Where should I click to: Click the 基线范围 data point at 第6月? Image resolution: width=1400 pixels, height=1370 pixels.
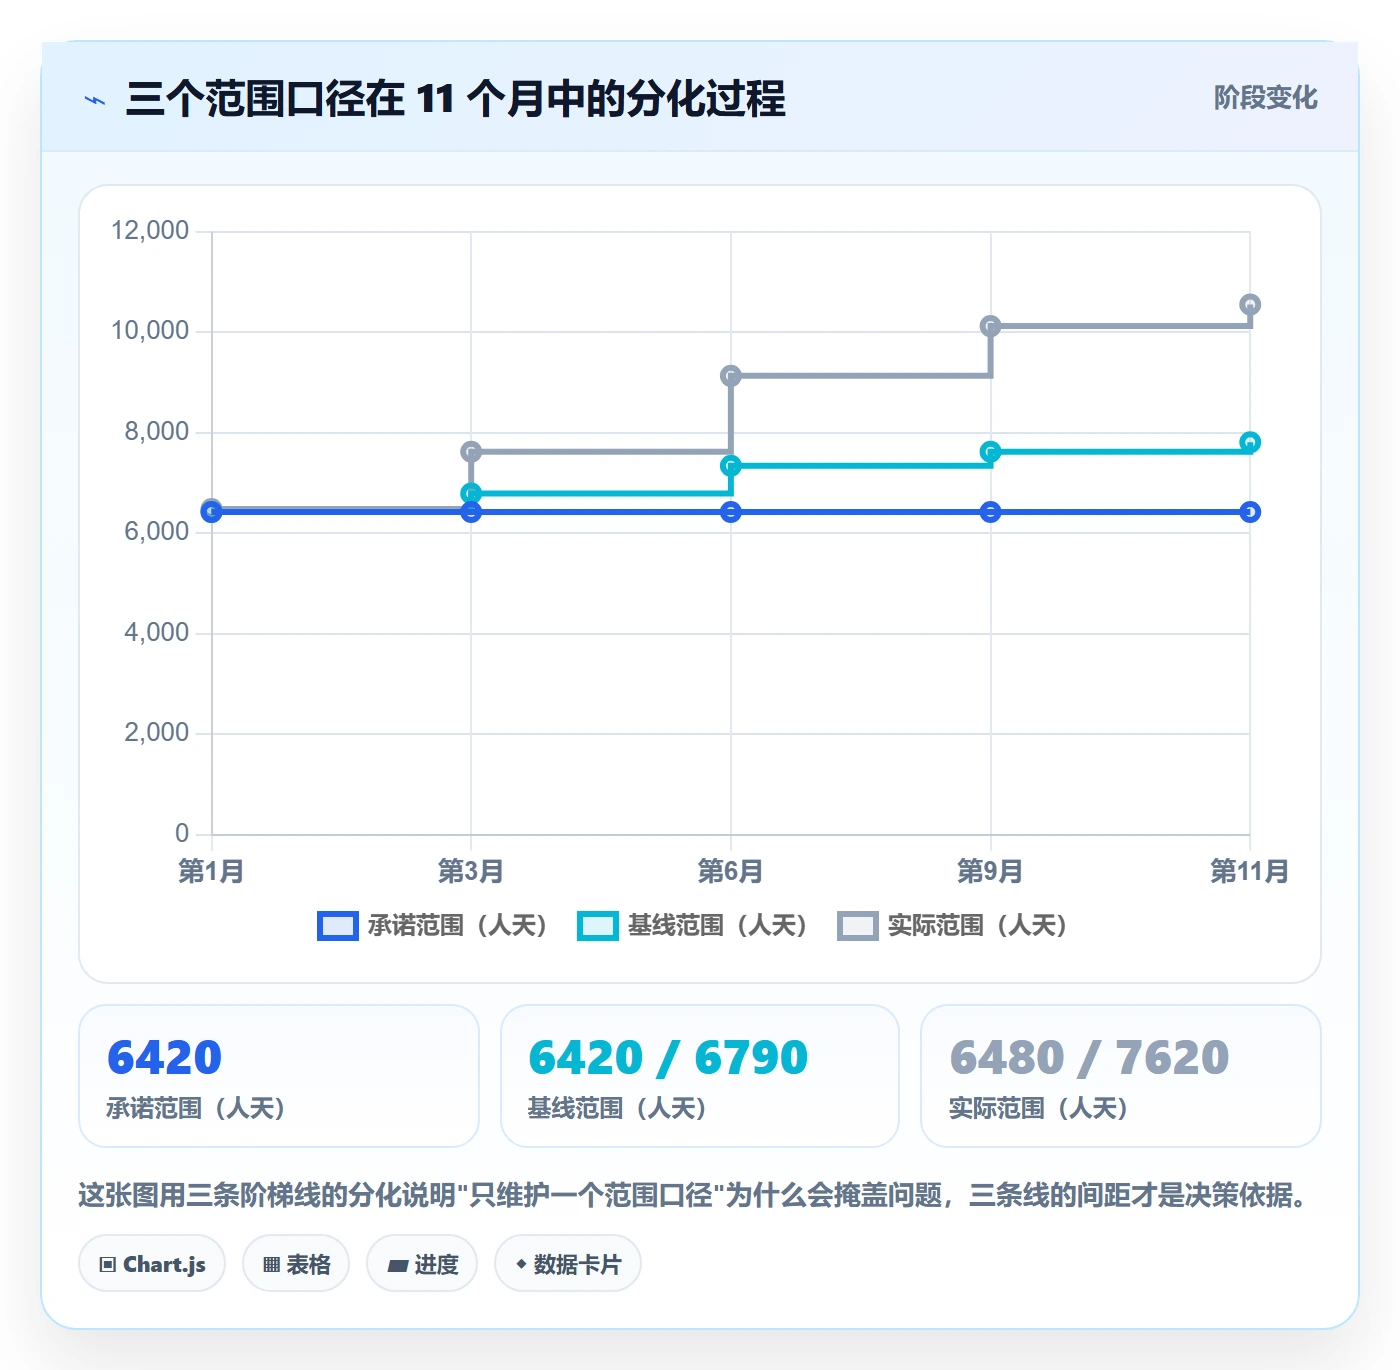click(731, 466)
